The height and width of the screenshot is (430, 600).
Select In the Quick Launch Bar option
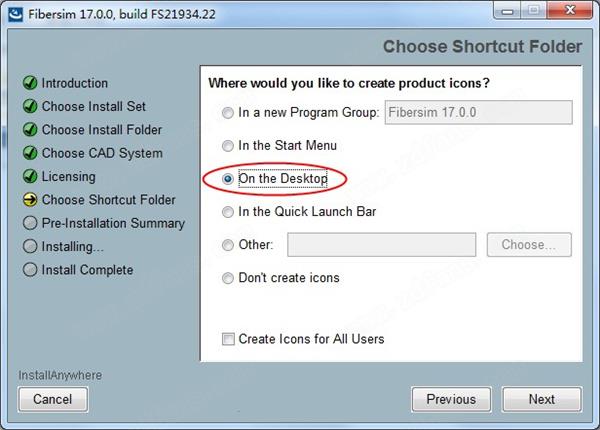point(228,212)
